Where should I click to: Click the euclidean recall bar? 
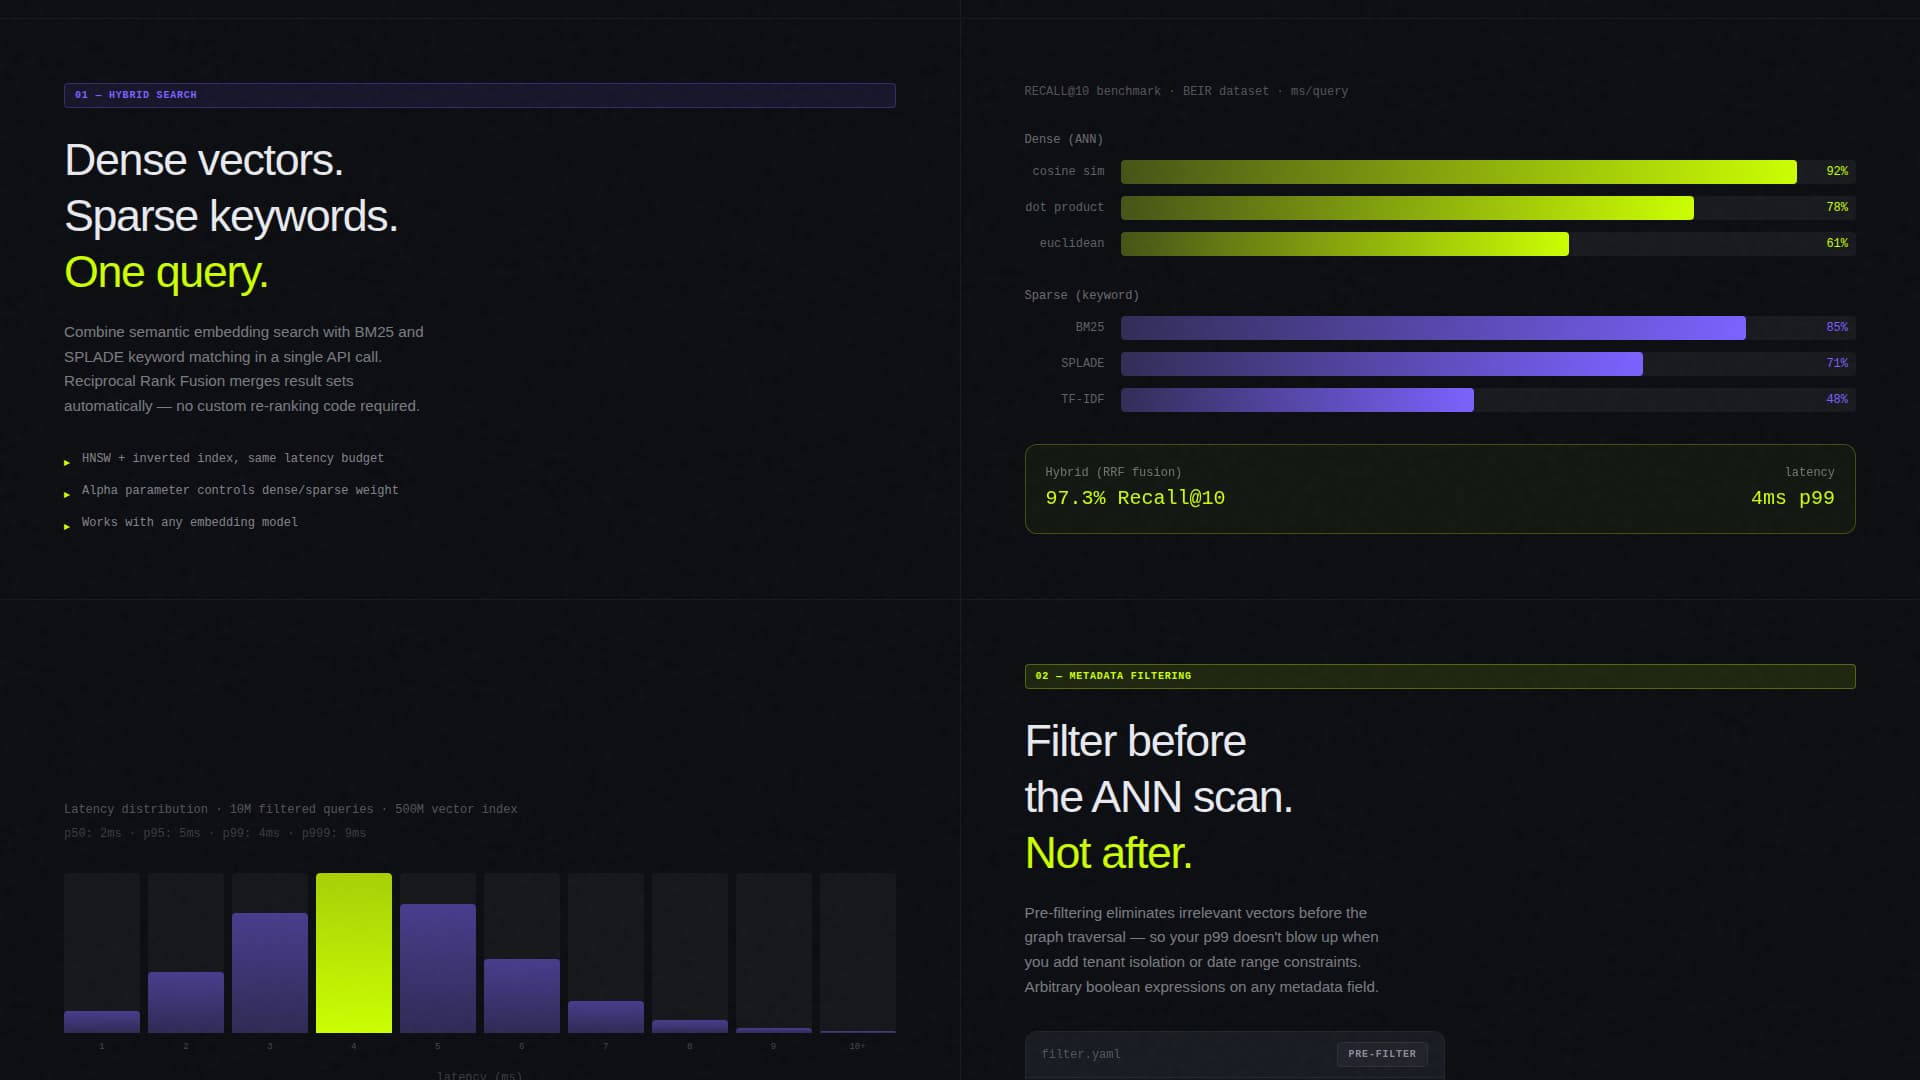[1345, 244]
